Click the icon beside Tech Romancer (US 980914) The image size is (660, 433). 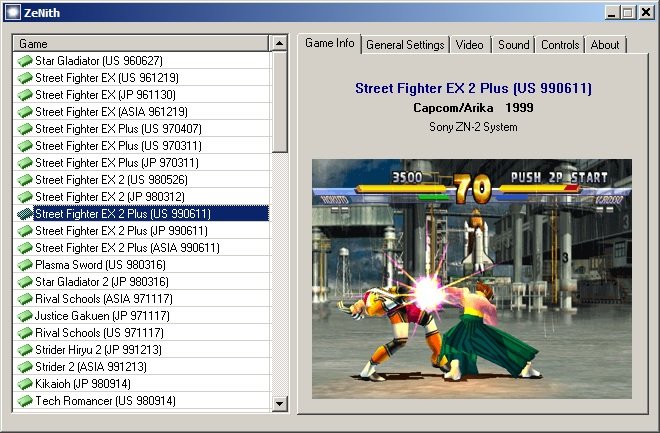[x=25, y=401]
